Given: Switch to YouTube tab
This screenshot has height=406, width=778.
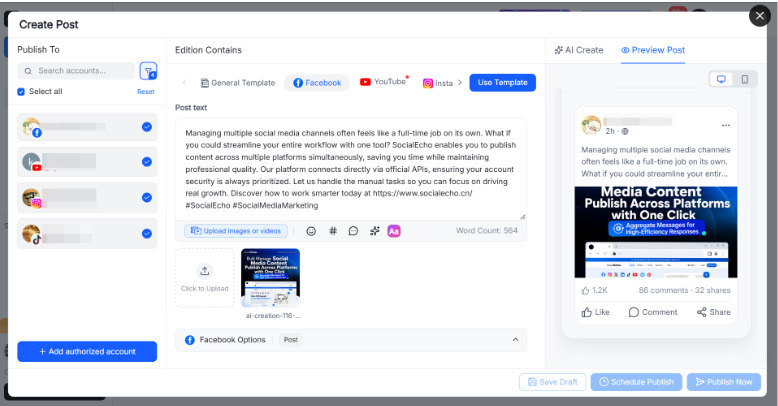Looking at the screenshot, I should (383, 82).
